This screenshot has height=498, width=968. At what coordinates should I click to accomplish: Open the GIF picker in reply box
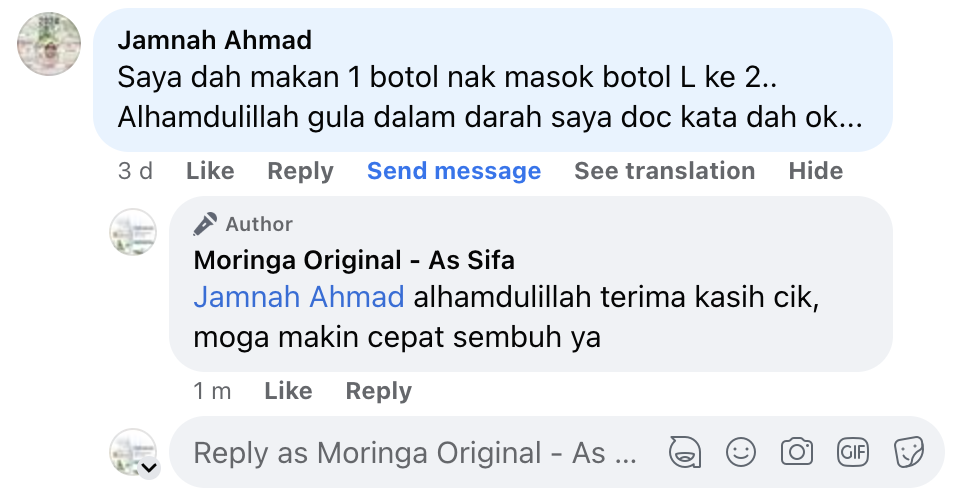(853, 453)
